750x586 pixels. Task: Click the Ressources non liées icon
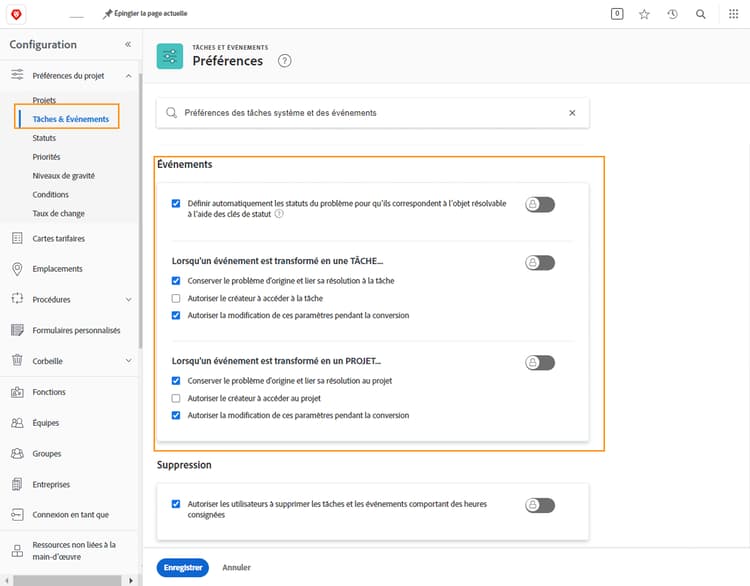tap(17, 551)
